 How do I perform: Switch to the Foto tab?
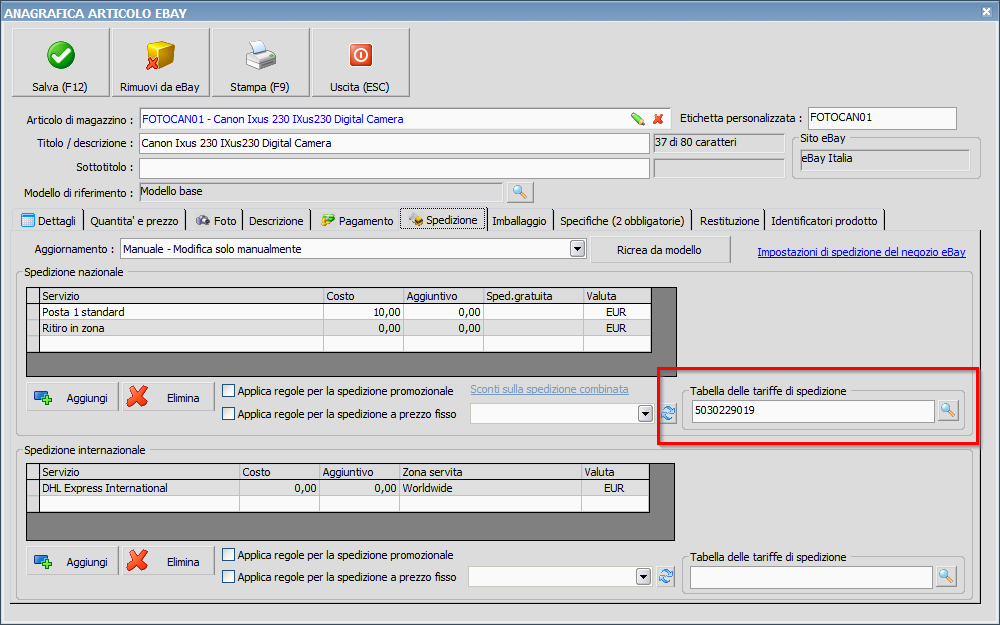pyautogui.click(x=216, y=221)
